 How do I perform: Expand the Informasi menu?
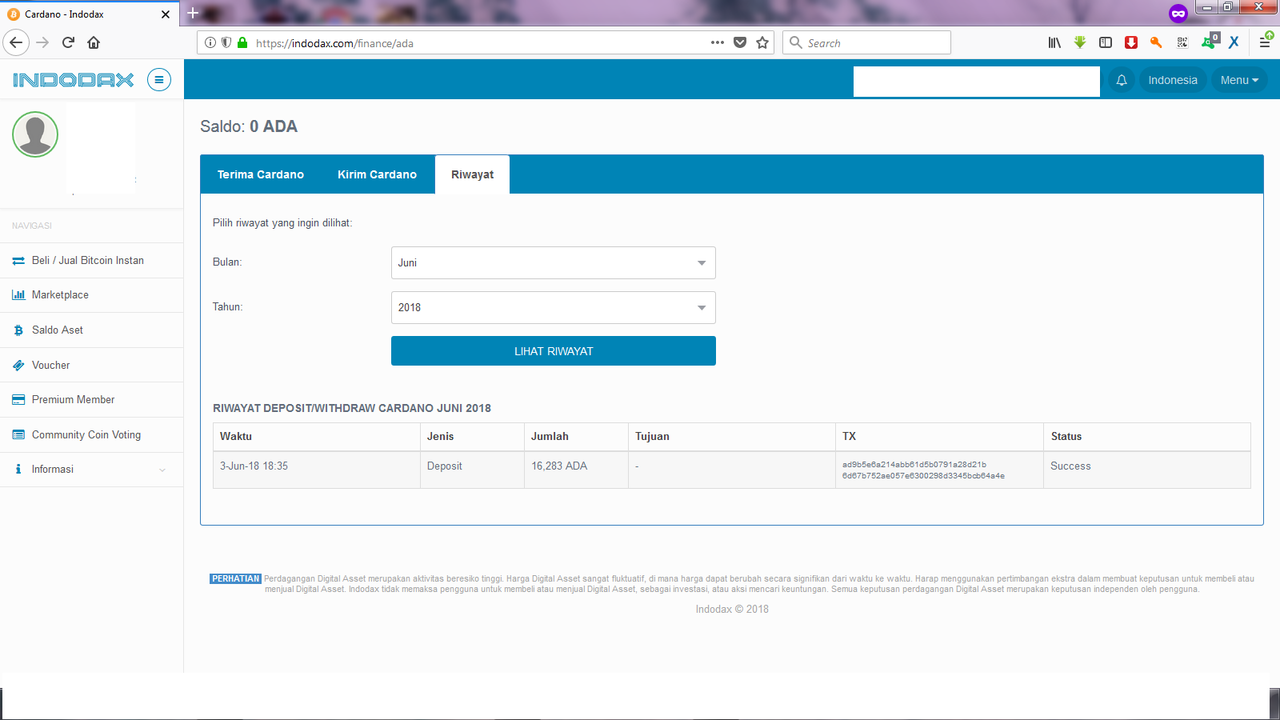click(91, 470)
